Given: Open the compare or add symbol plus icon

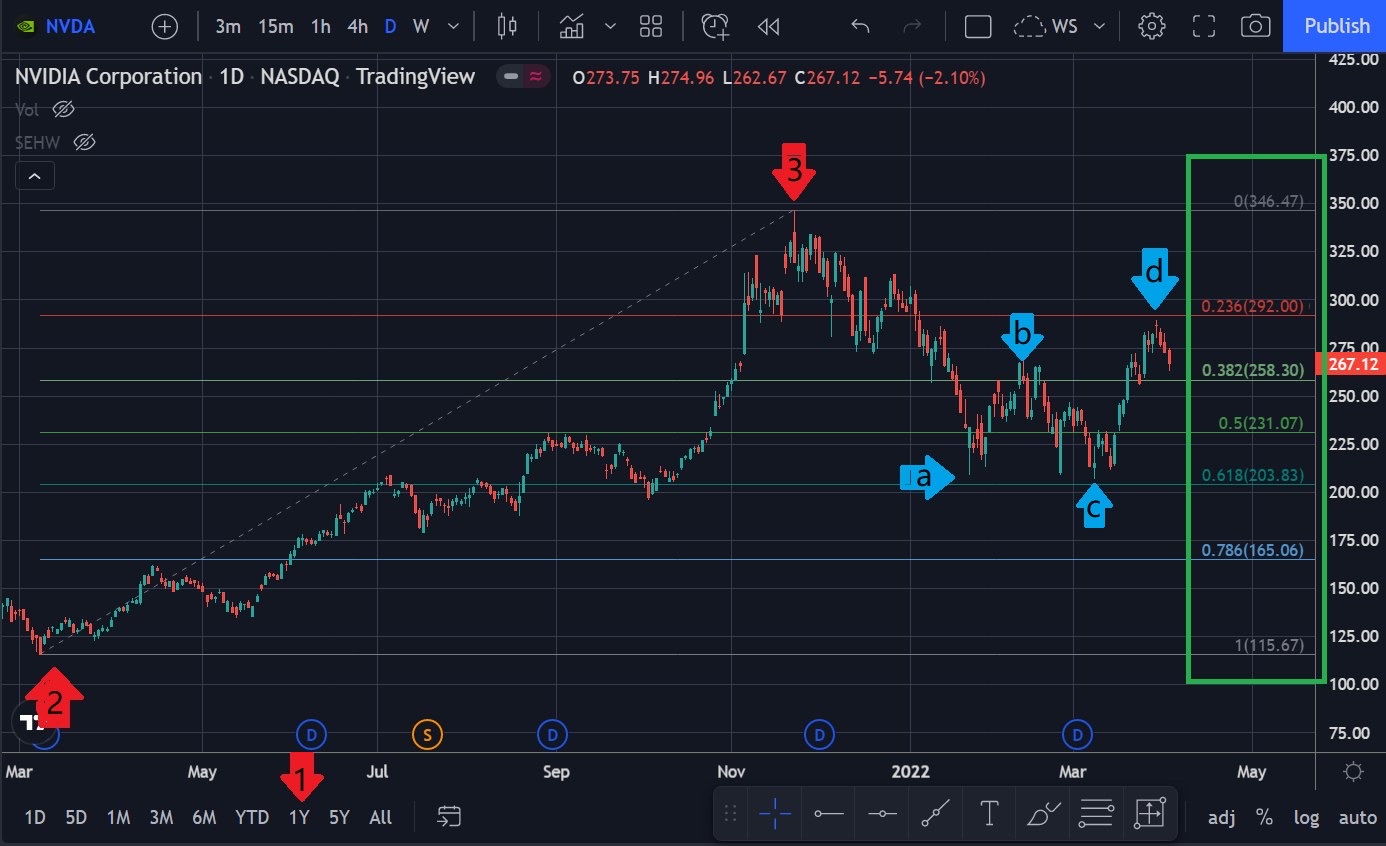Looking at the screenshot, I should pos(164,27).
